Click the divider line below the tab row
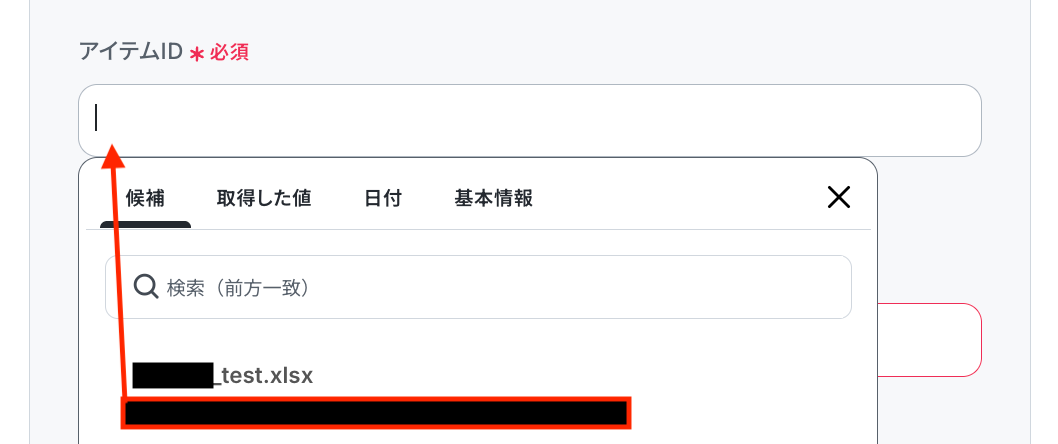 [478, 229]
